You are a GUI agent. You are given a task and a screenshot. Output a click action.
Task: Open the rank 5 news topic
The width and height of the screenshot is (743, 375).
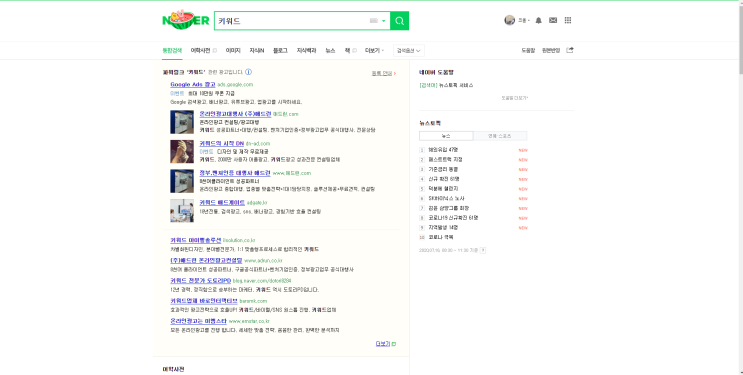click(443, 189)
